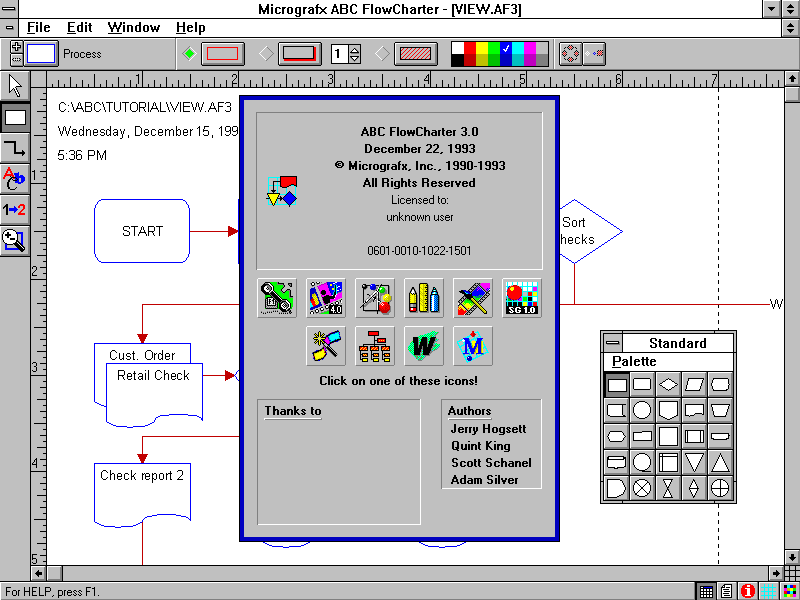Pick the upward triangle shape in palette
Image resolution: width=800 pixels, height=600 pixels.
pos(720,462)
